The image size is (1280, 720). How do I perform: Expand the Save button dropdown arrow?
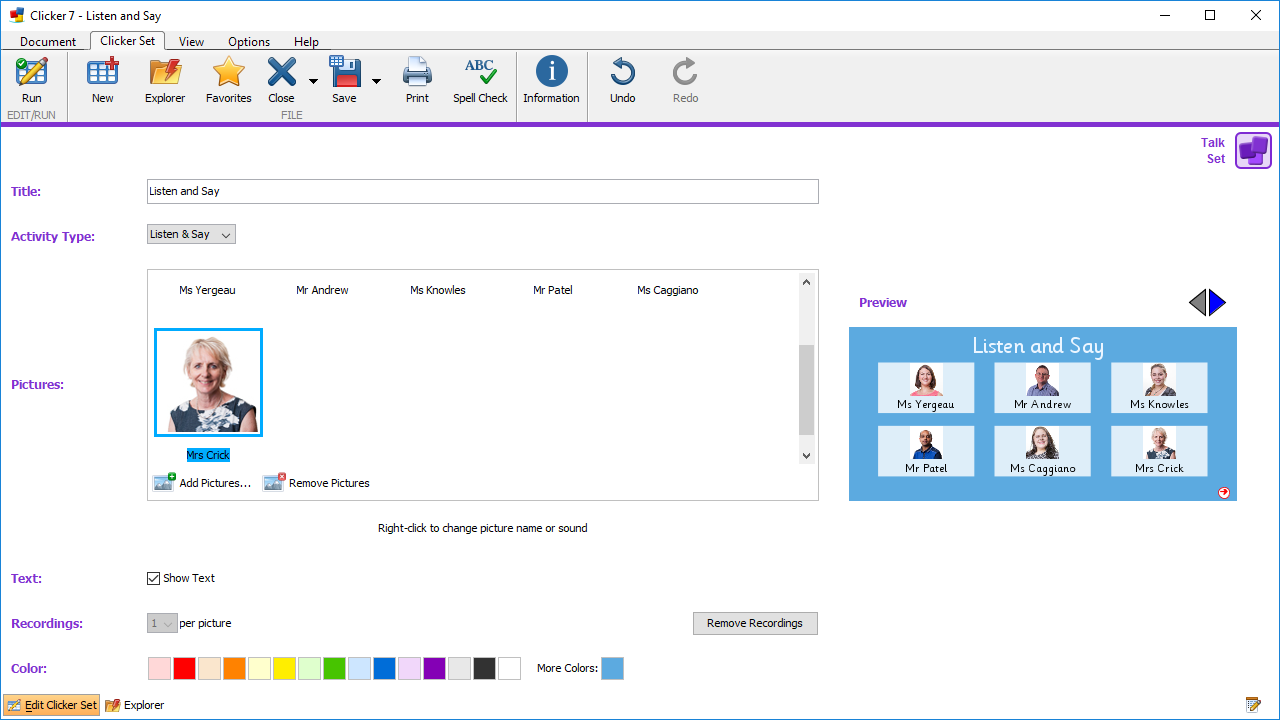[376, 81]
